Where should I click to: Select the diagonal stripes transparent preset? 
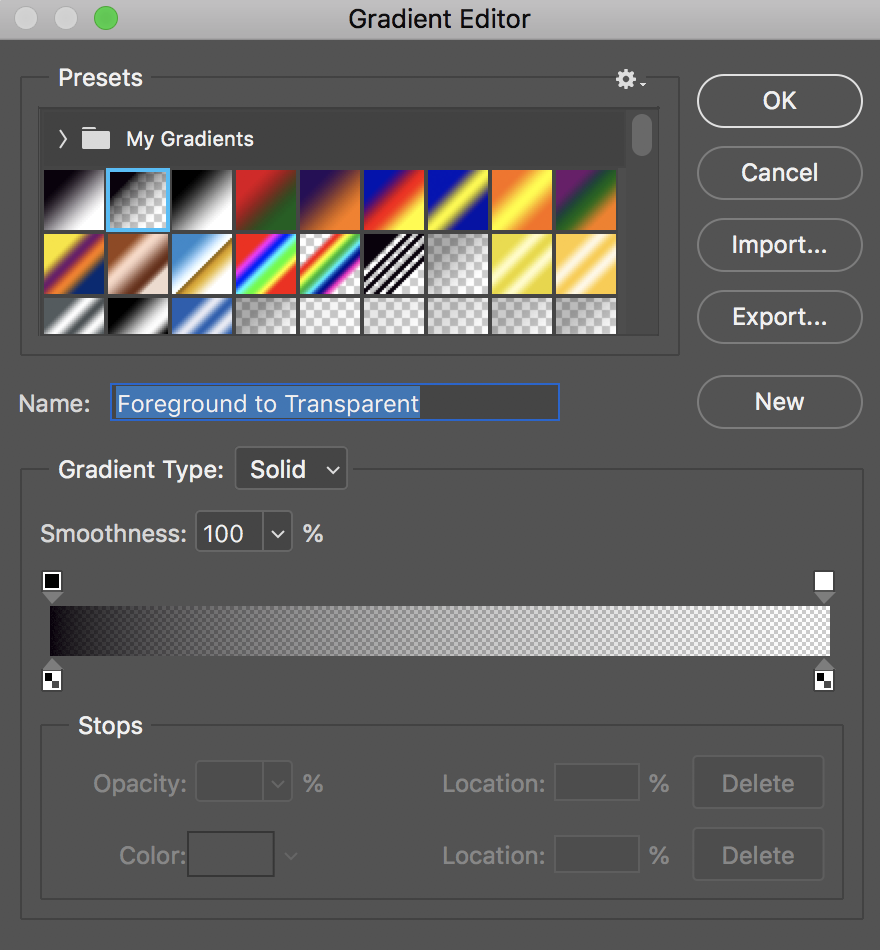pos(393,265)
